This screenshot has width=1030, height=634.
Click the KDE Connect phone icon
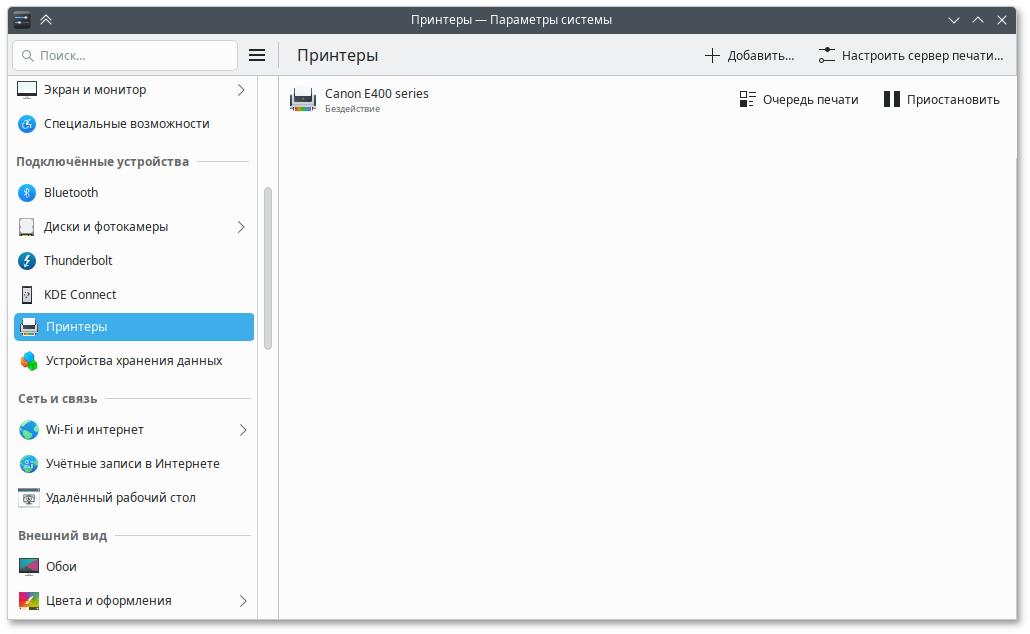(x=28, y=295)
